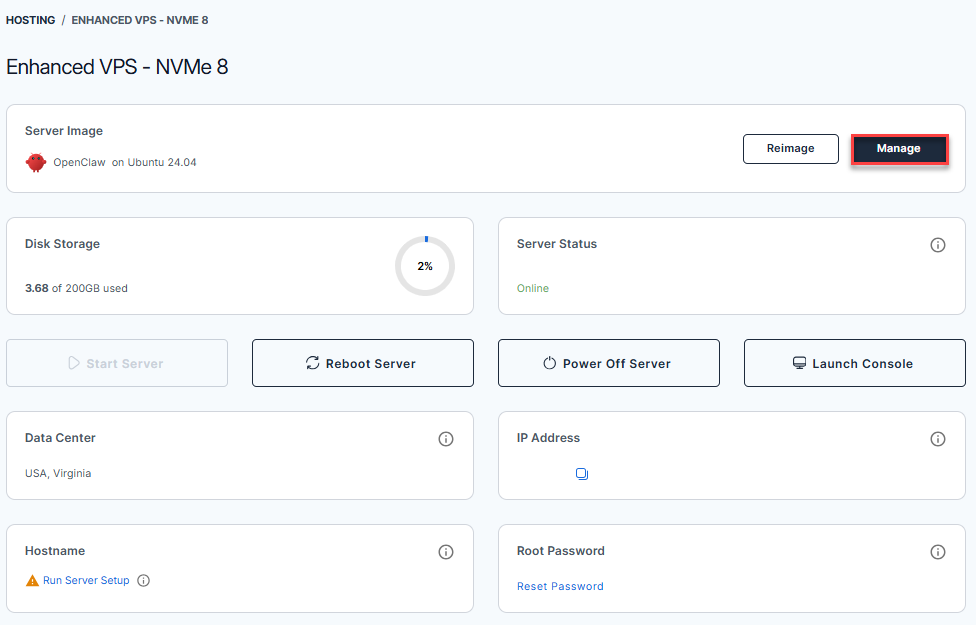Click the 'USA, Virginia' data center value
This screenshot has width=976, height=625.
point(58,473)
